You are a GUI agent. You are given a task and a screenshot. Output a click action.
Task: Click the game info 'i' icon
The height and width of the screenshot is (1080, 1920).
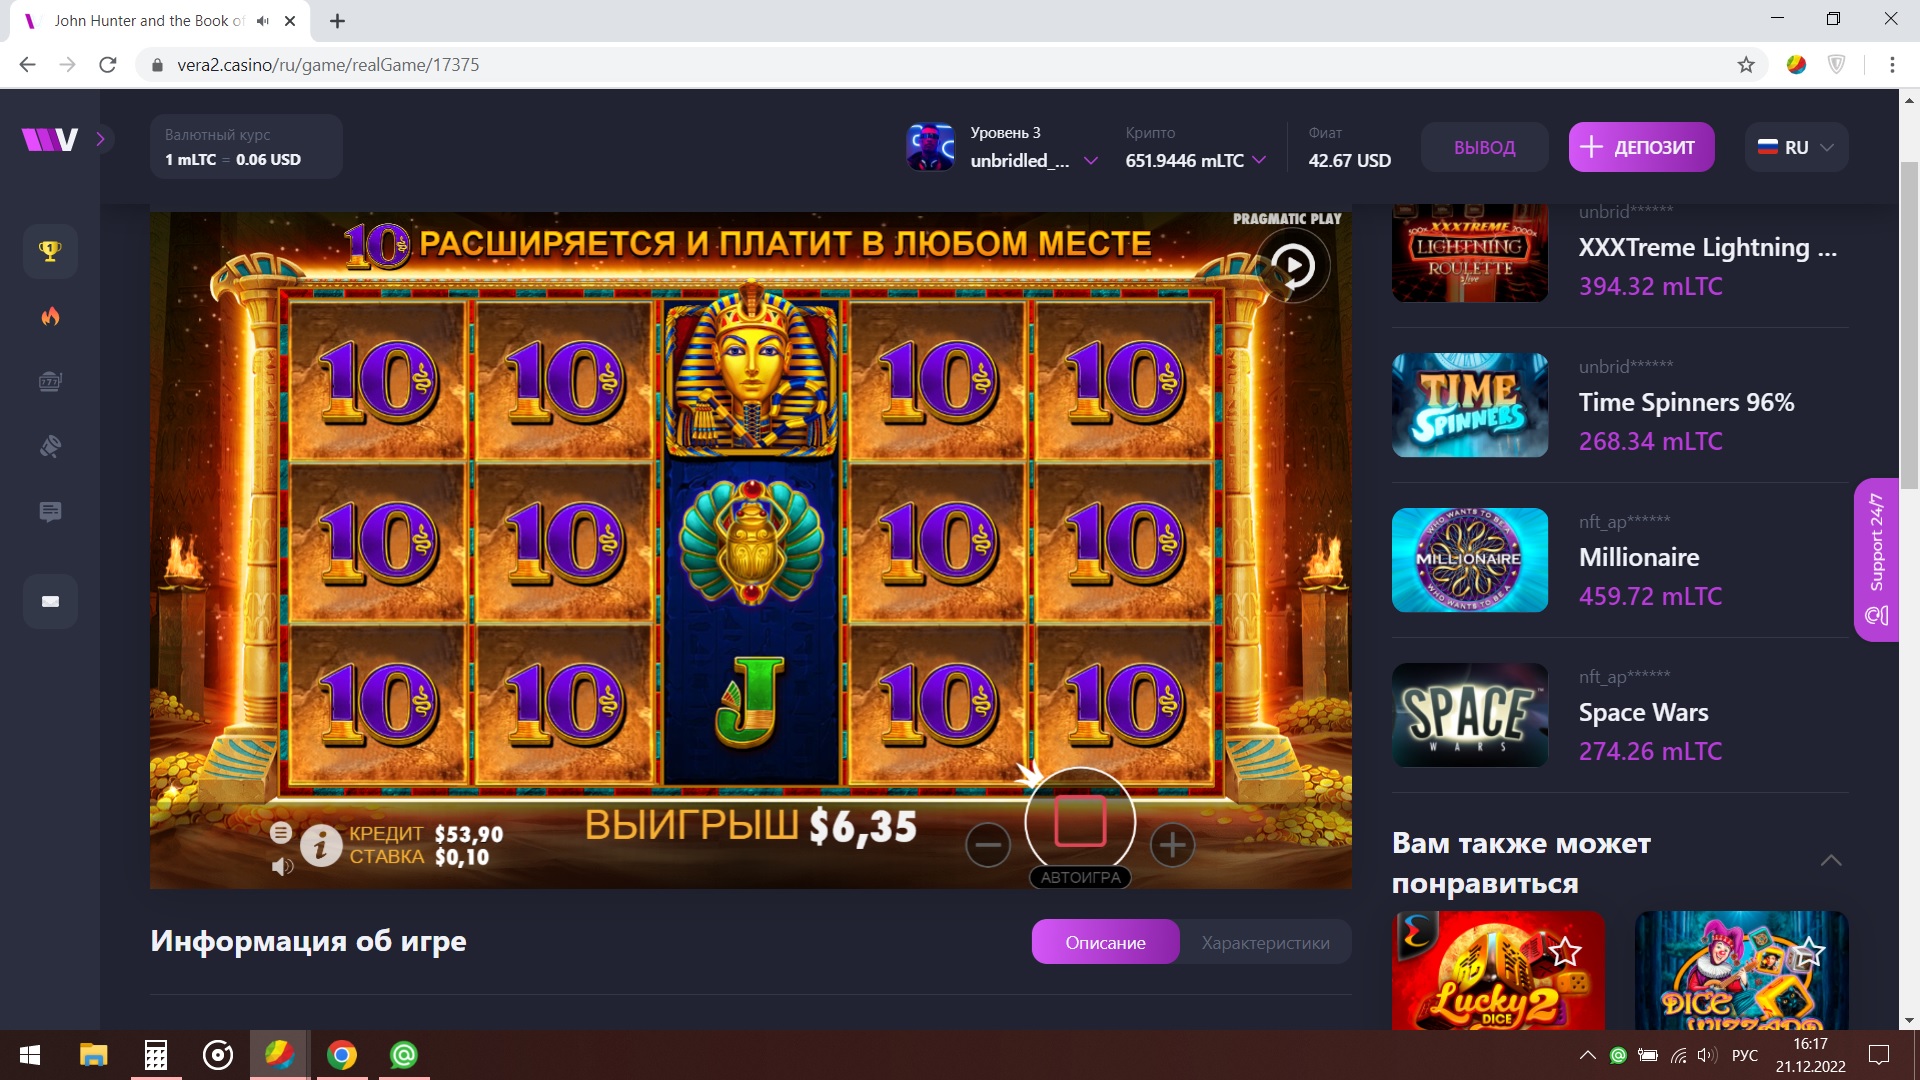[321, 846]
